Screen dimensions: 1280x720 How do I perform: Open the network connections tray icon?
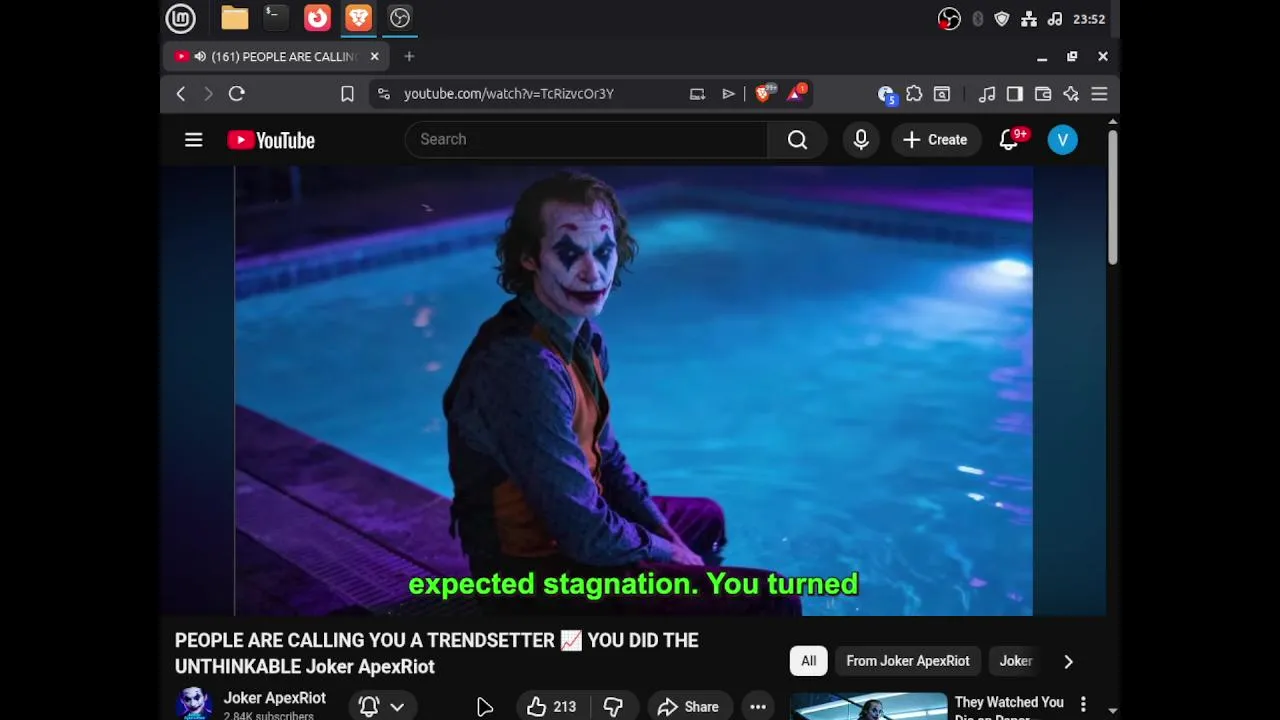pyautogui.click(x=1028, y=19)
